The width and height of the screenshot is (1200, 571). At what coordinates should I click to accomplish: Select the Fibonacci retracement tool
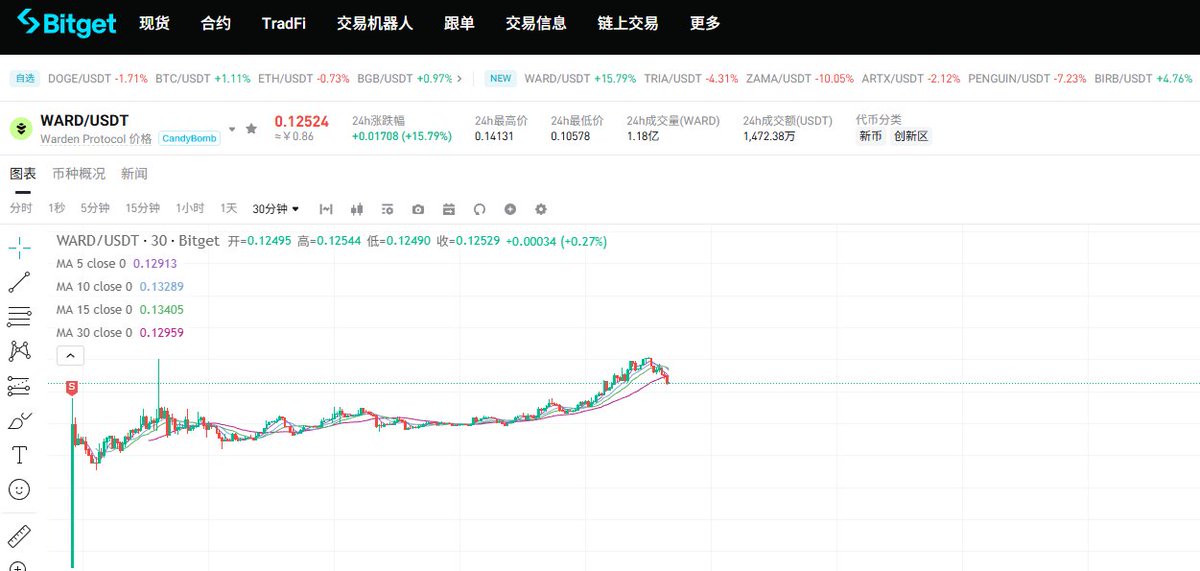click(19, 317)
